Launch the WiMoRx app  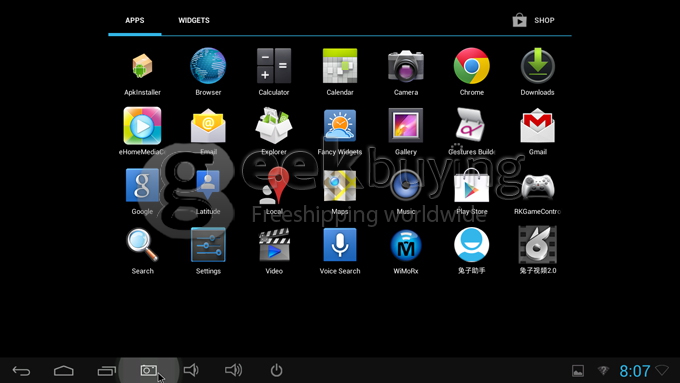[406, 245]
